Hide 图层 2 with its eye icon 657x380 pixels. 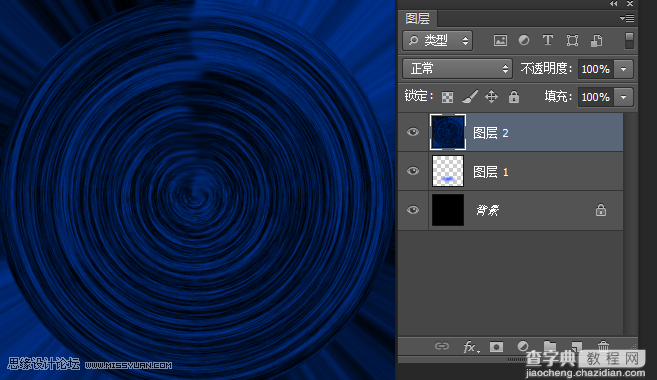click(x=413, y=132)
